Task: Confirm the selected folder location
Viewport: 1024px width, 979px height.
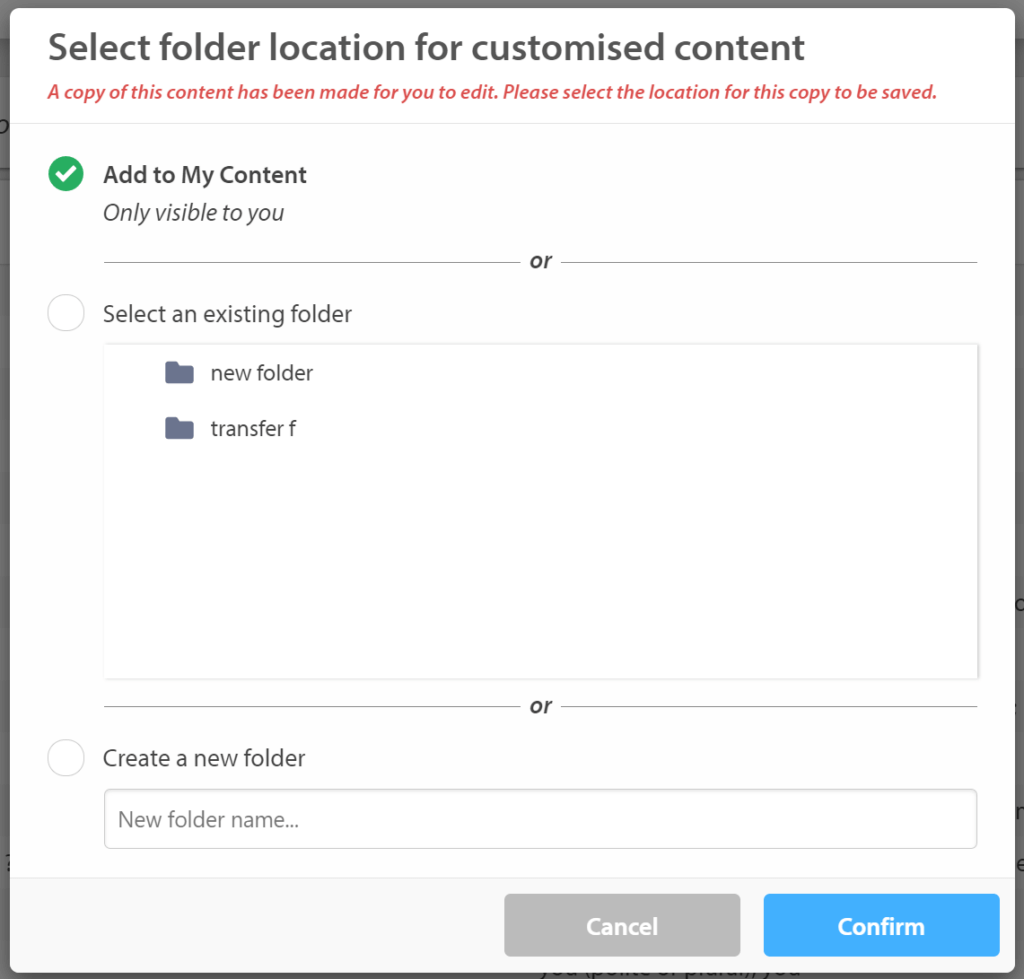Action: coord(881,925)
